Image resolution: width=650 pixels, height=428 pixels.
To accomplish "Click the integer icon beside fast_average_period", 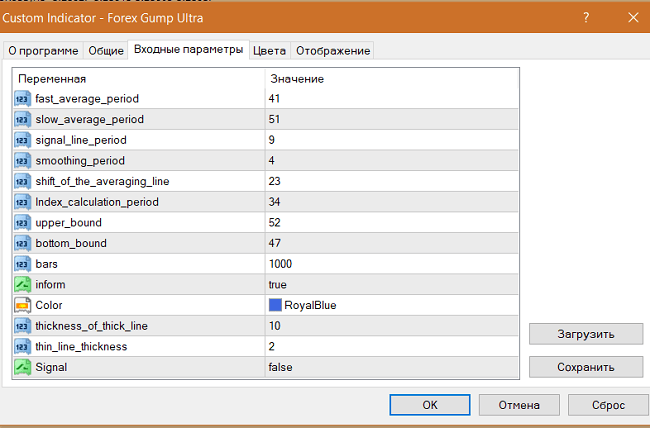I will [x=22, y=99].
